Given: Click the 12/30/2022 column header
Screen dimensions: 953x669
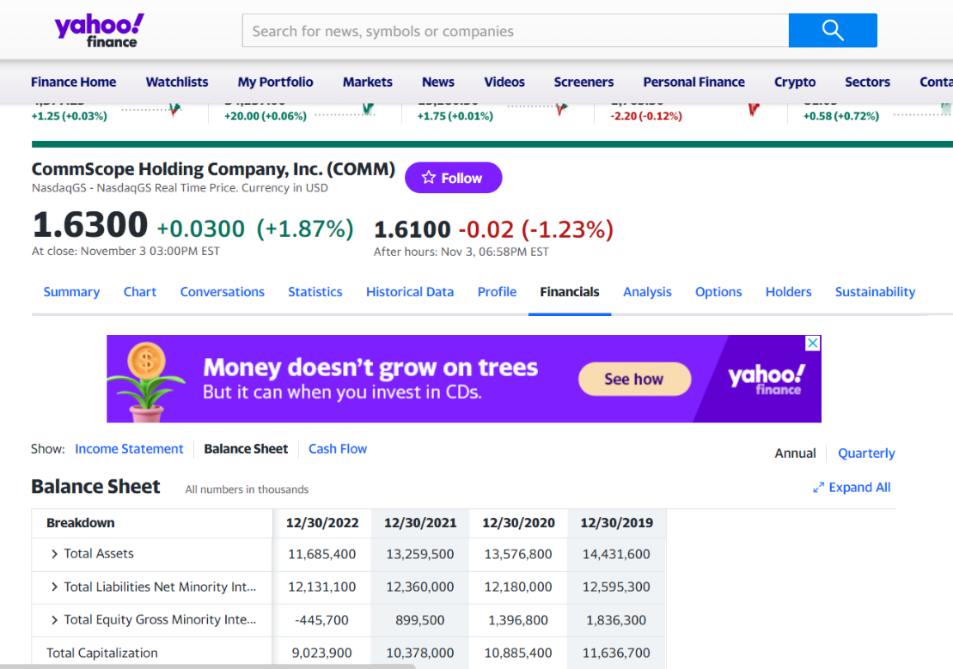Looking at the screenshot, I should click(x=322, y=523).
